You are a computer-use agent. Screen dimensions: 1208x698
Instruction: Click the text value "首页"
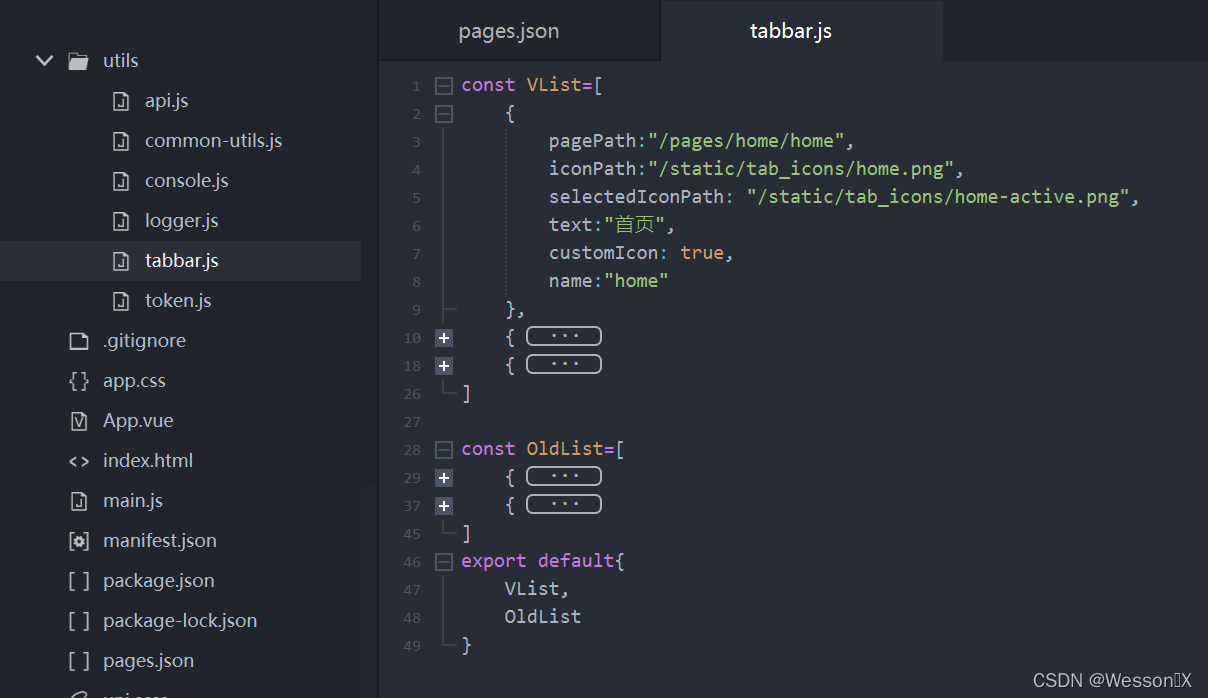636,225
